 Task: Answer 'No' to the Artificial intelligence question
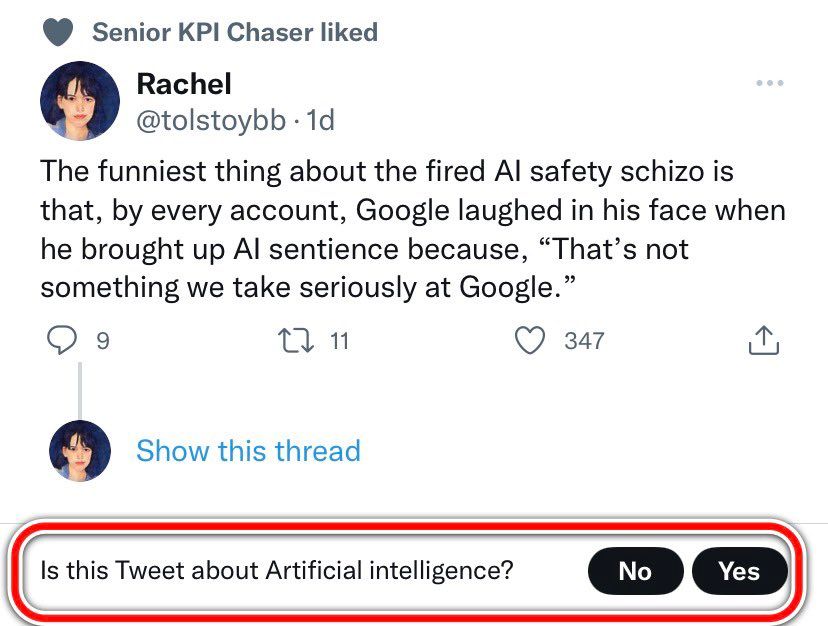coord(635,571)
